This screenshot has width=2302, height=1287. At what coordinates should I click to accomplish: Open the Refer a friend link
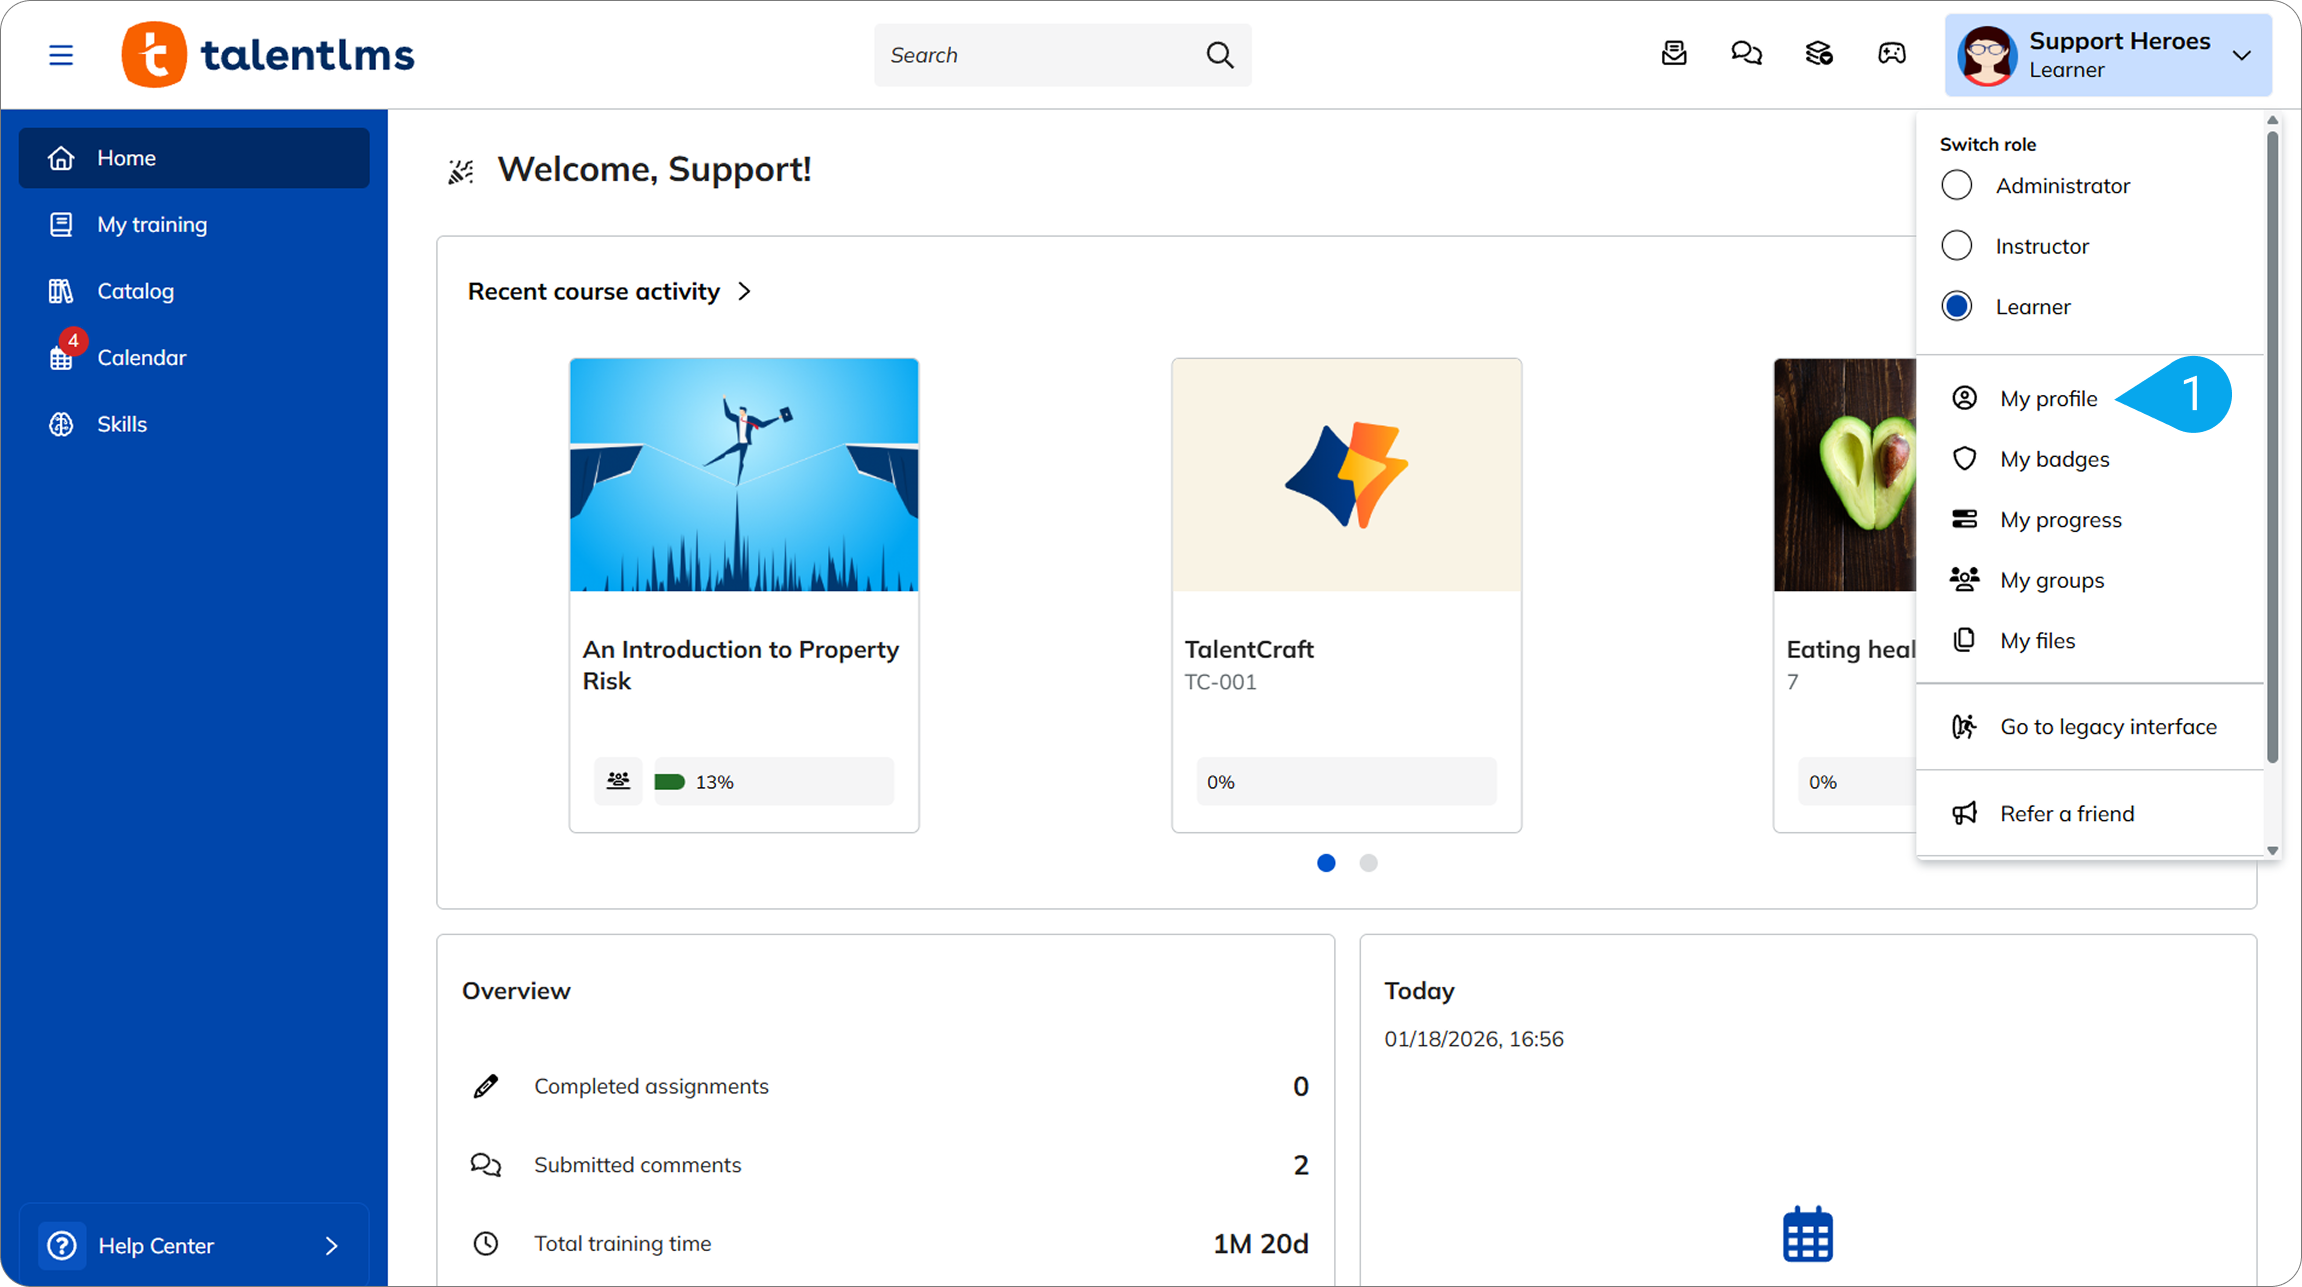click(x=2066, y=814)
